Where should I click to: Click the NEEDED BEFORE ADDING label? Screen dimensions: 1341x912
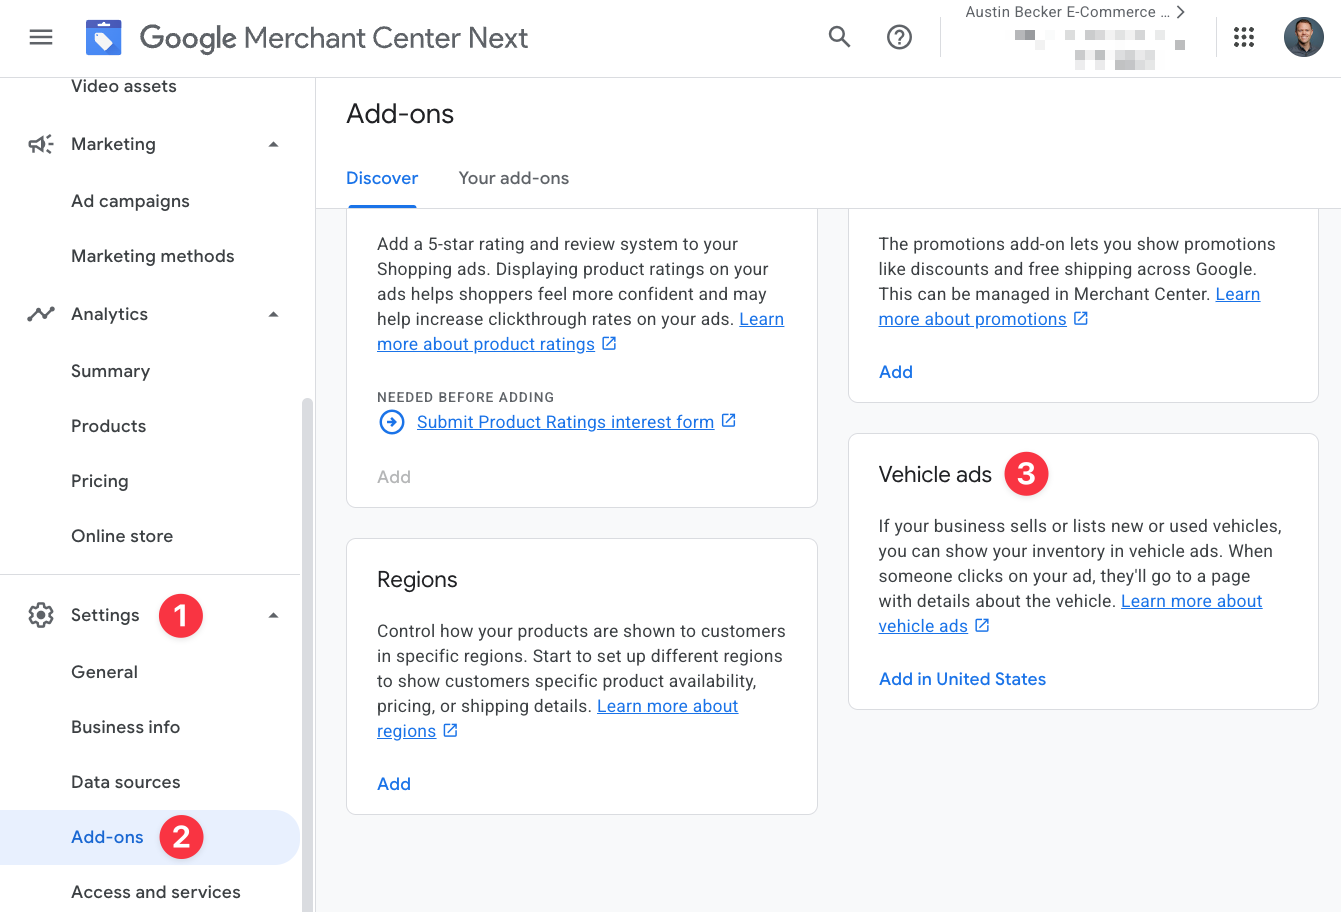click(465, 397)
